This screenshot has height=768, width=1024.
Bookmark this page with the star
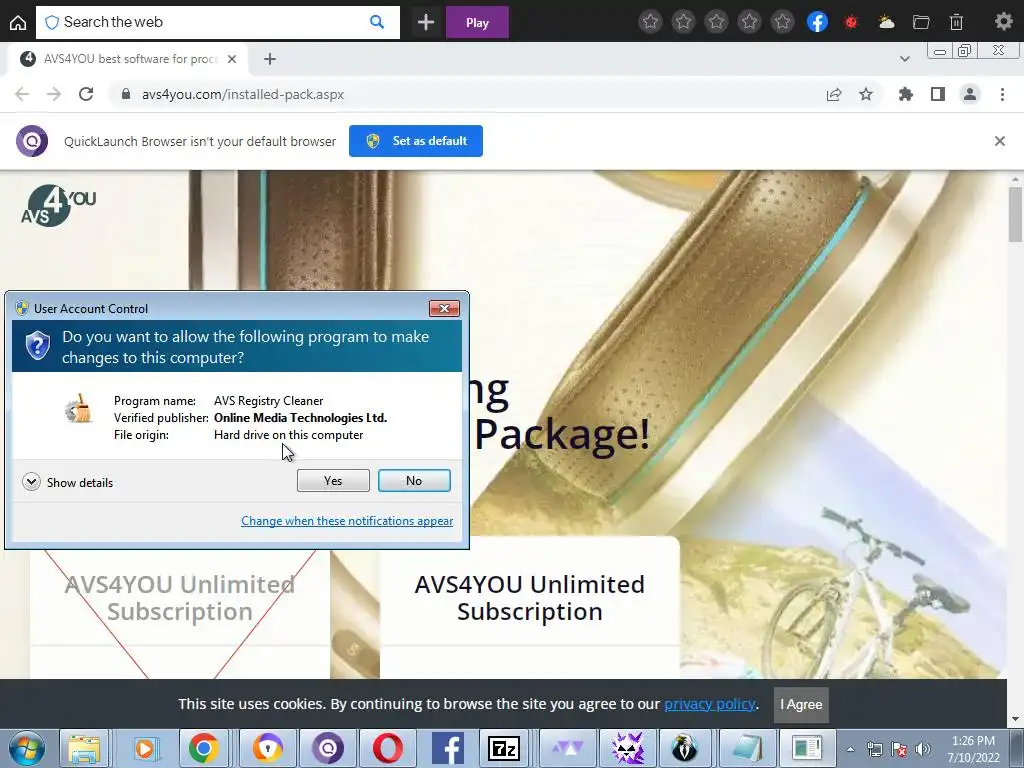click(866, 95)
